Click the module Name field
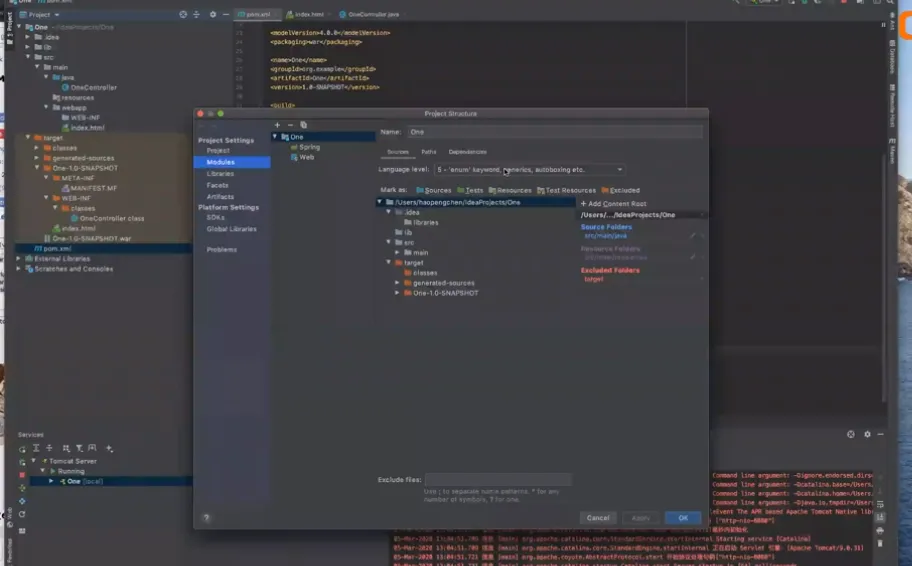912x566 pixels. (x=555, y=132)
